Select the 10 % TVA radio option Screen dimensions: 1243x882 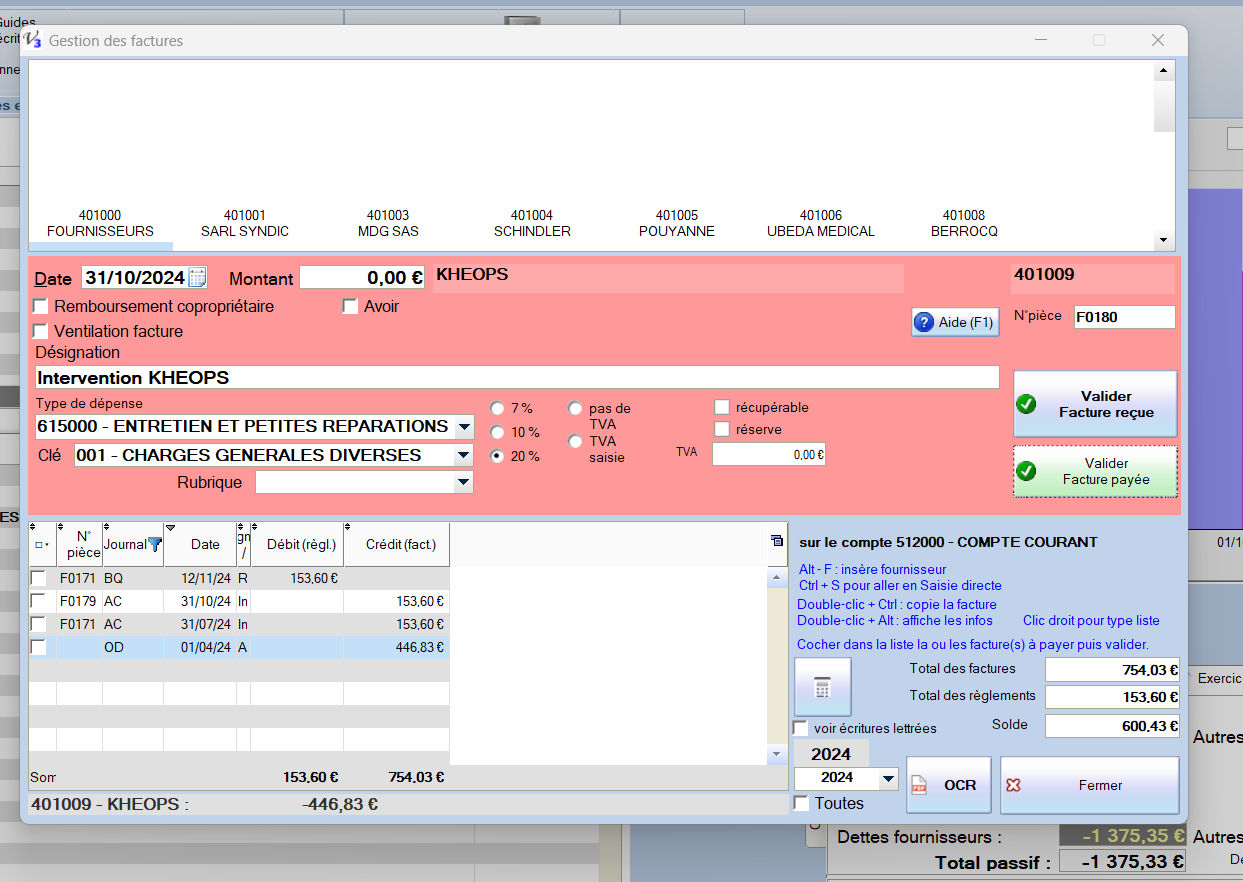tap(497, 432)
